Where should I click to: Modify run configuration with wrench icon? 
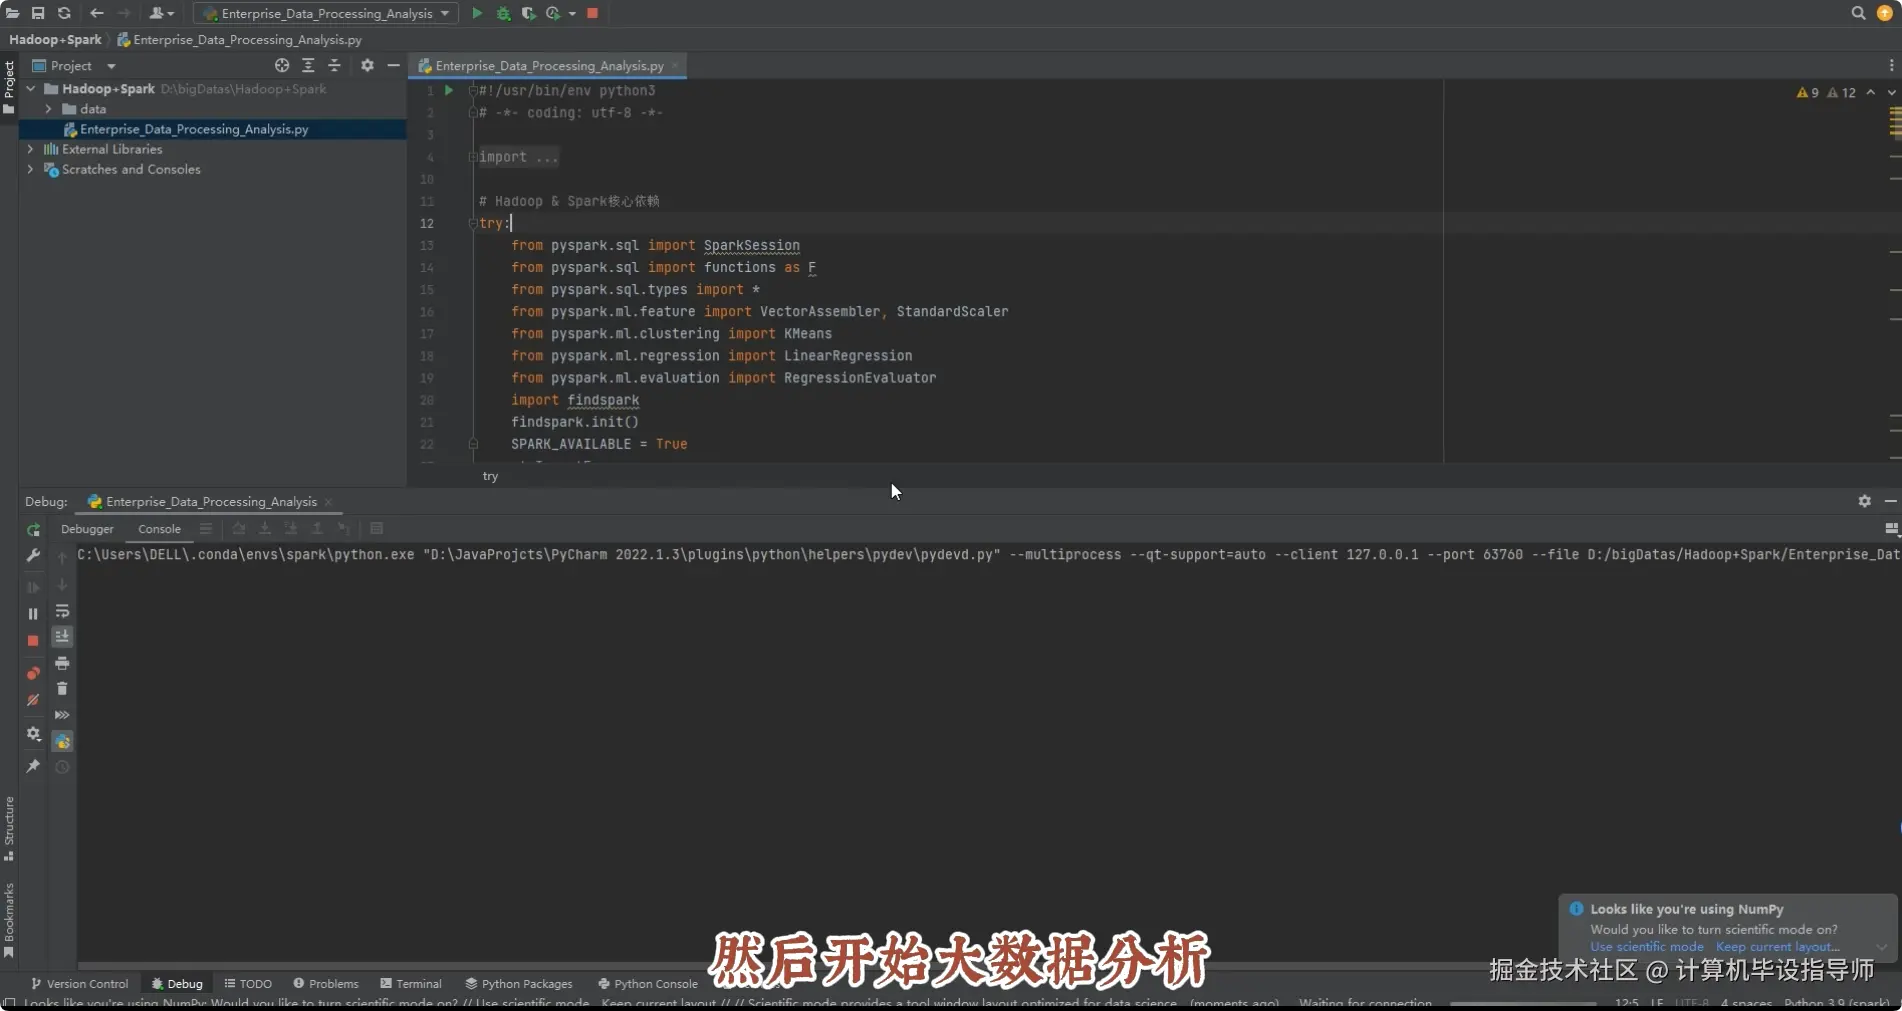[33, 556]
